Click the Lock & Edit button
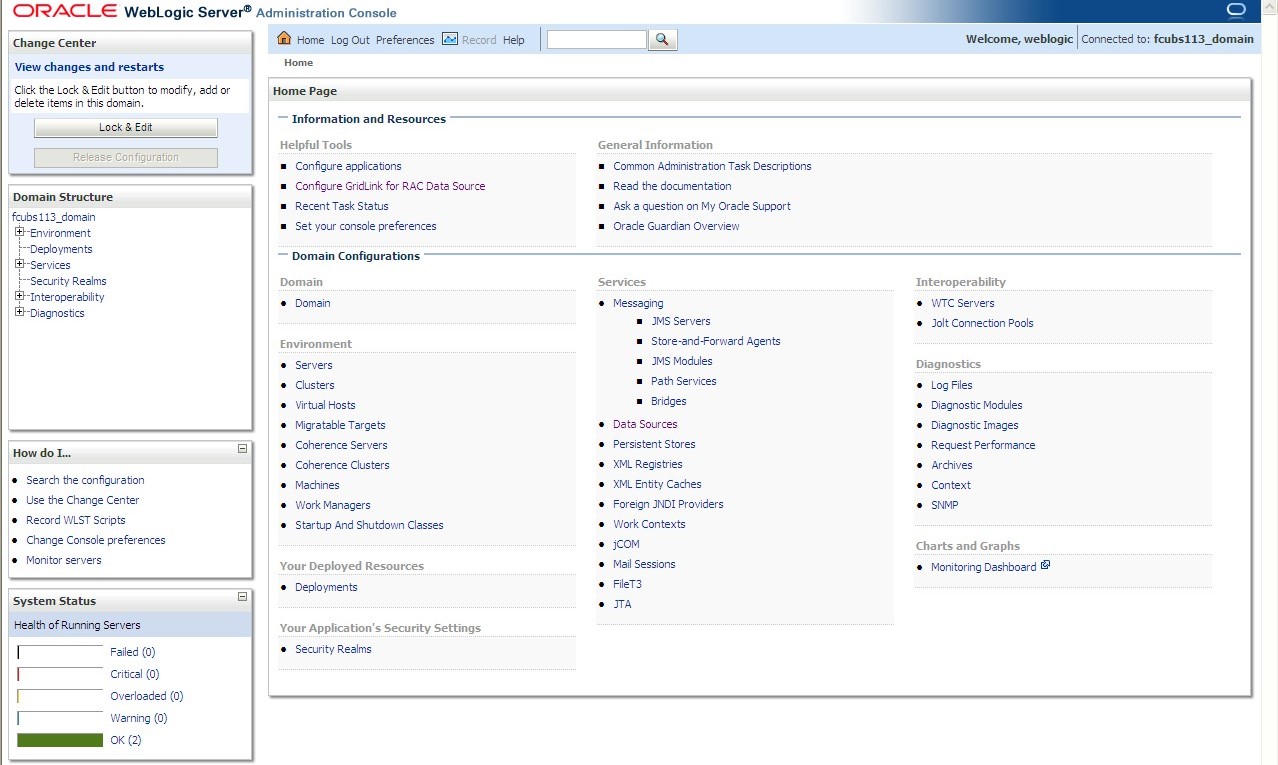This screenshot has height=765, width=1278. pyautogui.click(x=126, y=128)
